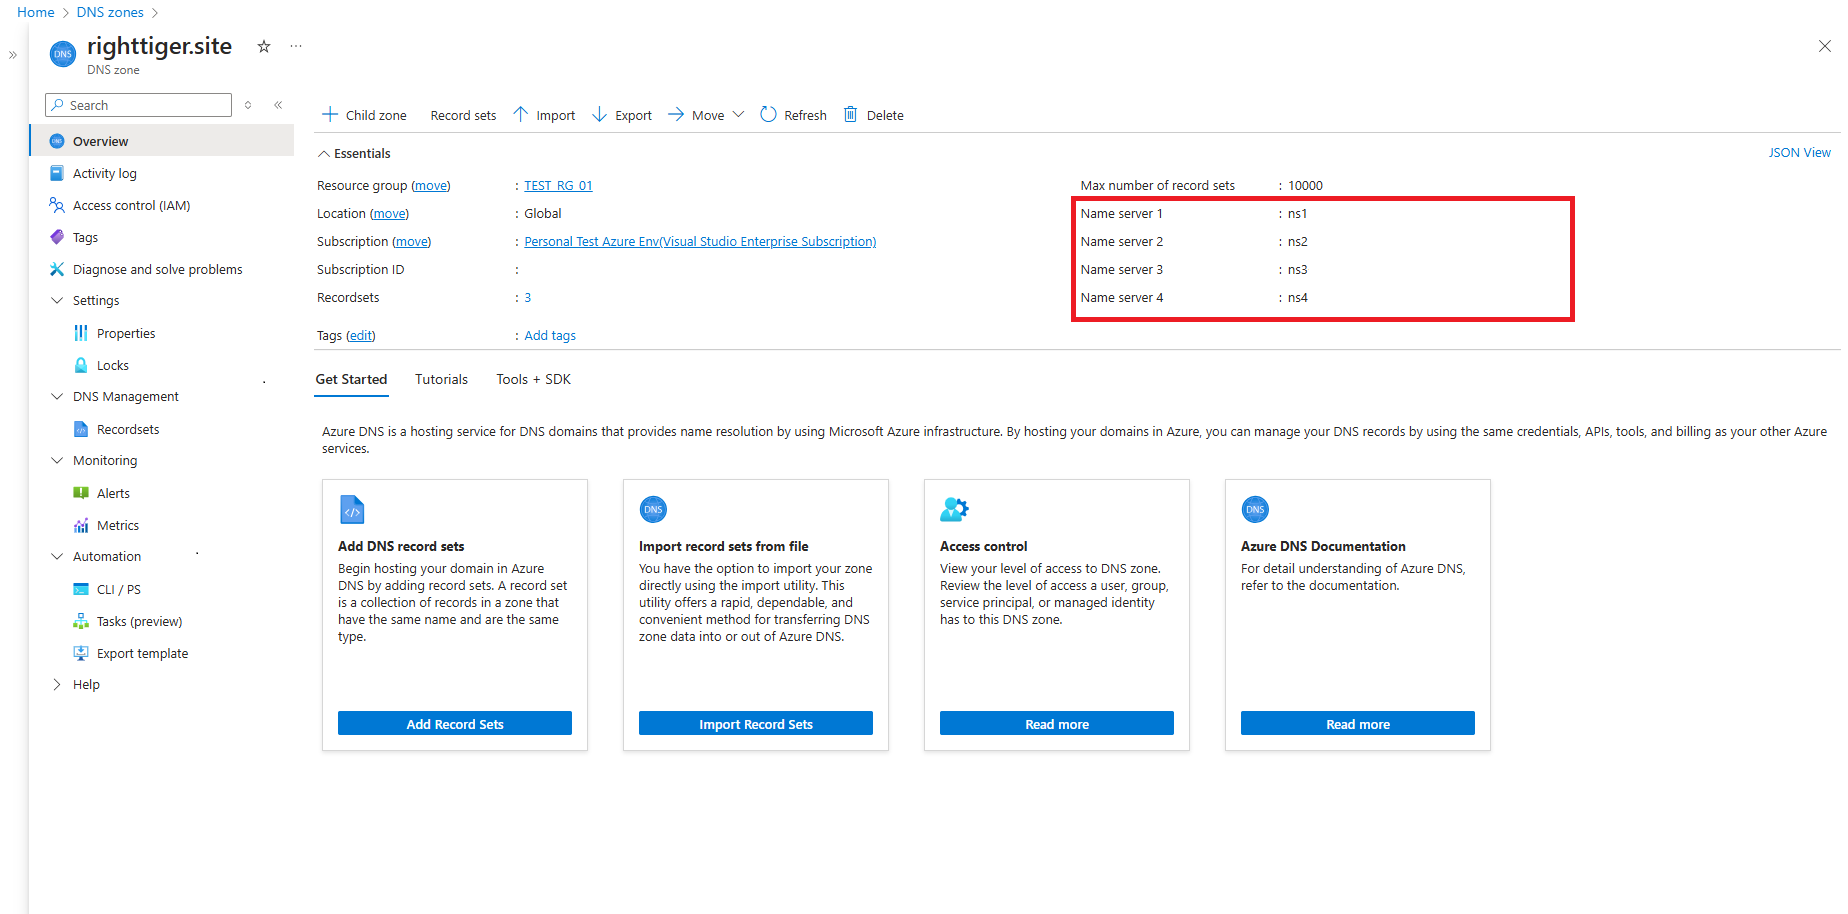Click the Name server 1 value ns1
Image resolution: width=1848 pixels, height=914 pixels.
1297,213
